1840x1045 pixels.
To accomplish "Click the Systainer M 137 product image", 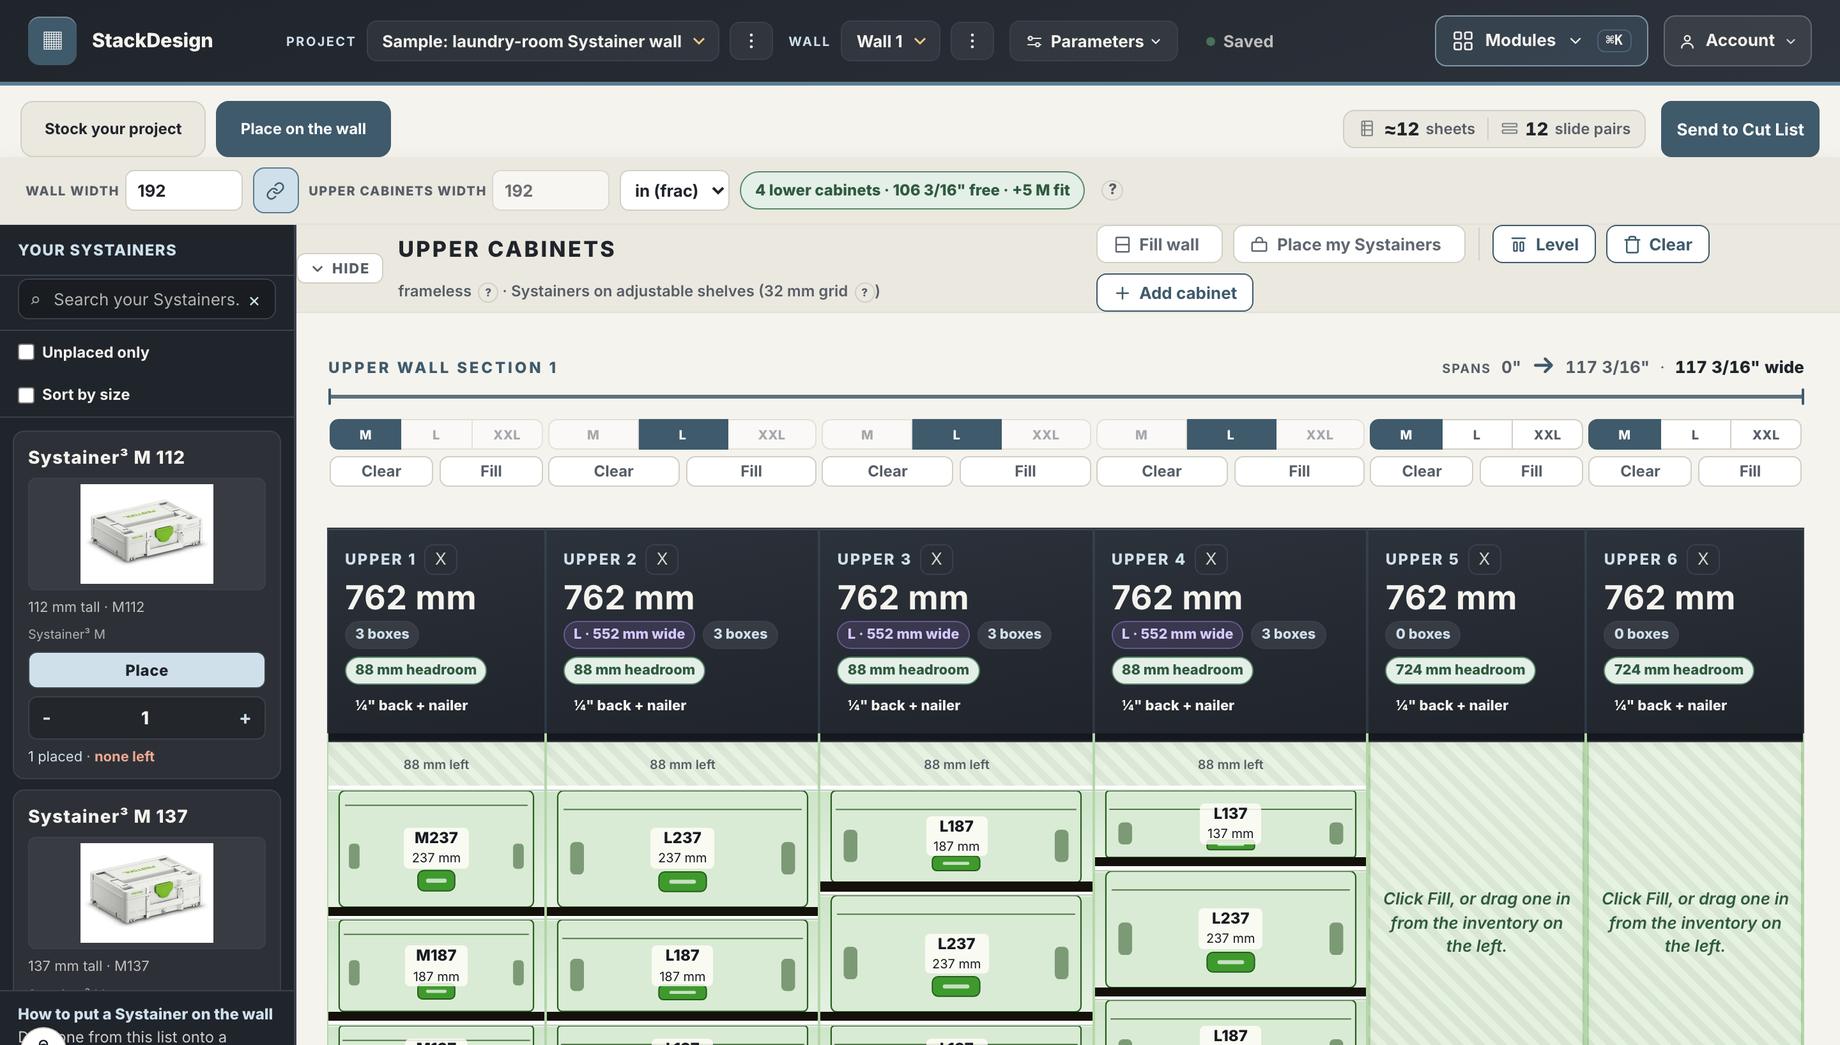I will (x=147, y=893).
